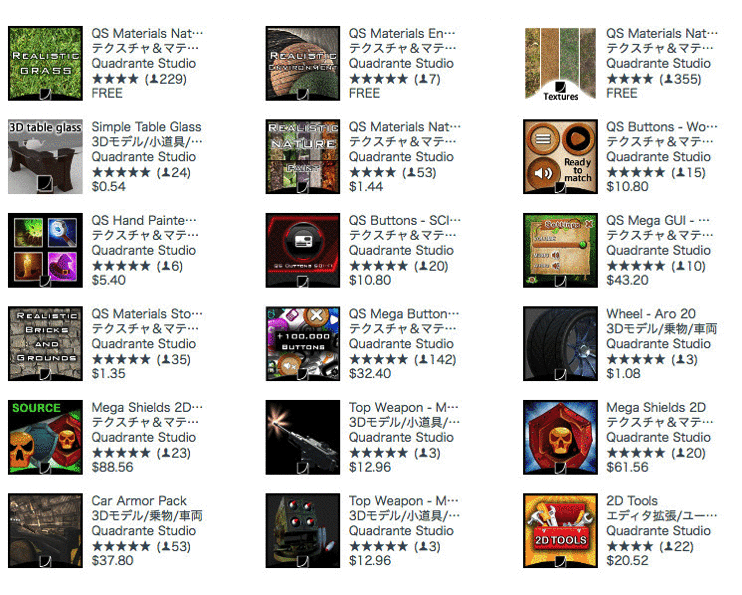Open the red skull shield icon
This screenshot has width=742, height=595.
[560, 437]
